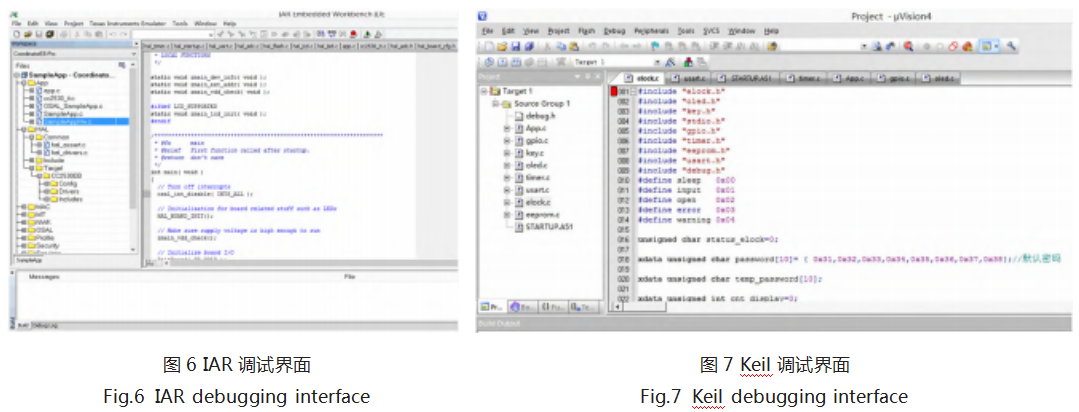Click Print icon in IAR toolbar
1079x412 pixels.
(63, 34)
